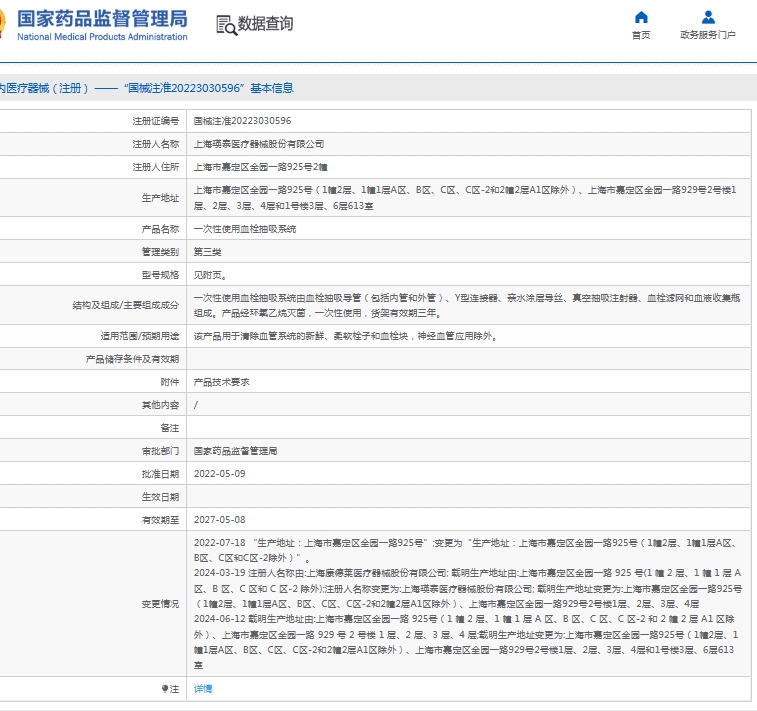Click the 审批部门 row label
Viewport: 757px width, 711px height.
click(160, 451)
